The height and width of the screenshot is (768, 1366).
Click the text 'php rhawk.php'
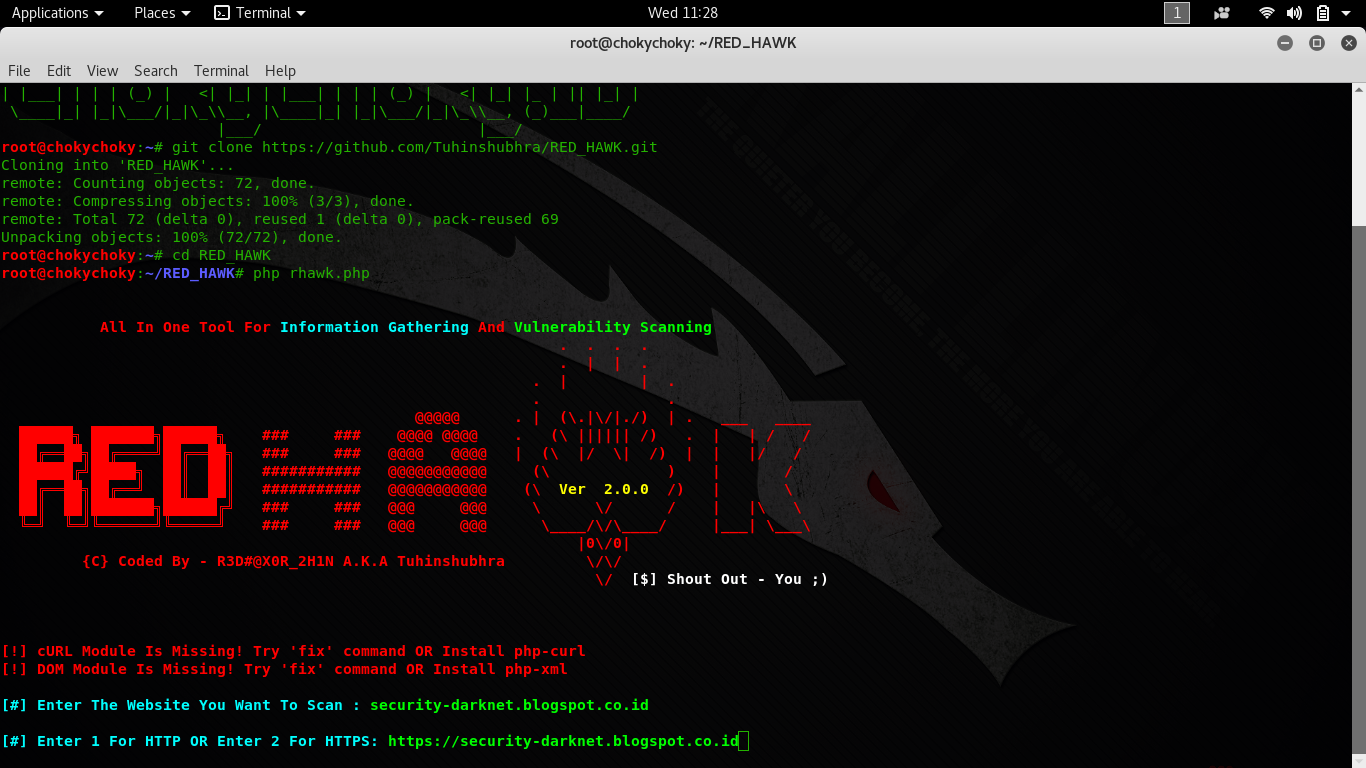311,273
